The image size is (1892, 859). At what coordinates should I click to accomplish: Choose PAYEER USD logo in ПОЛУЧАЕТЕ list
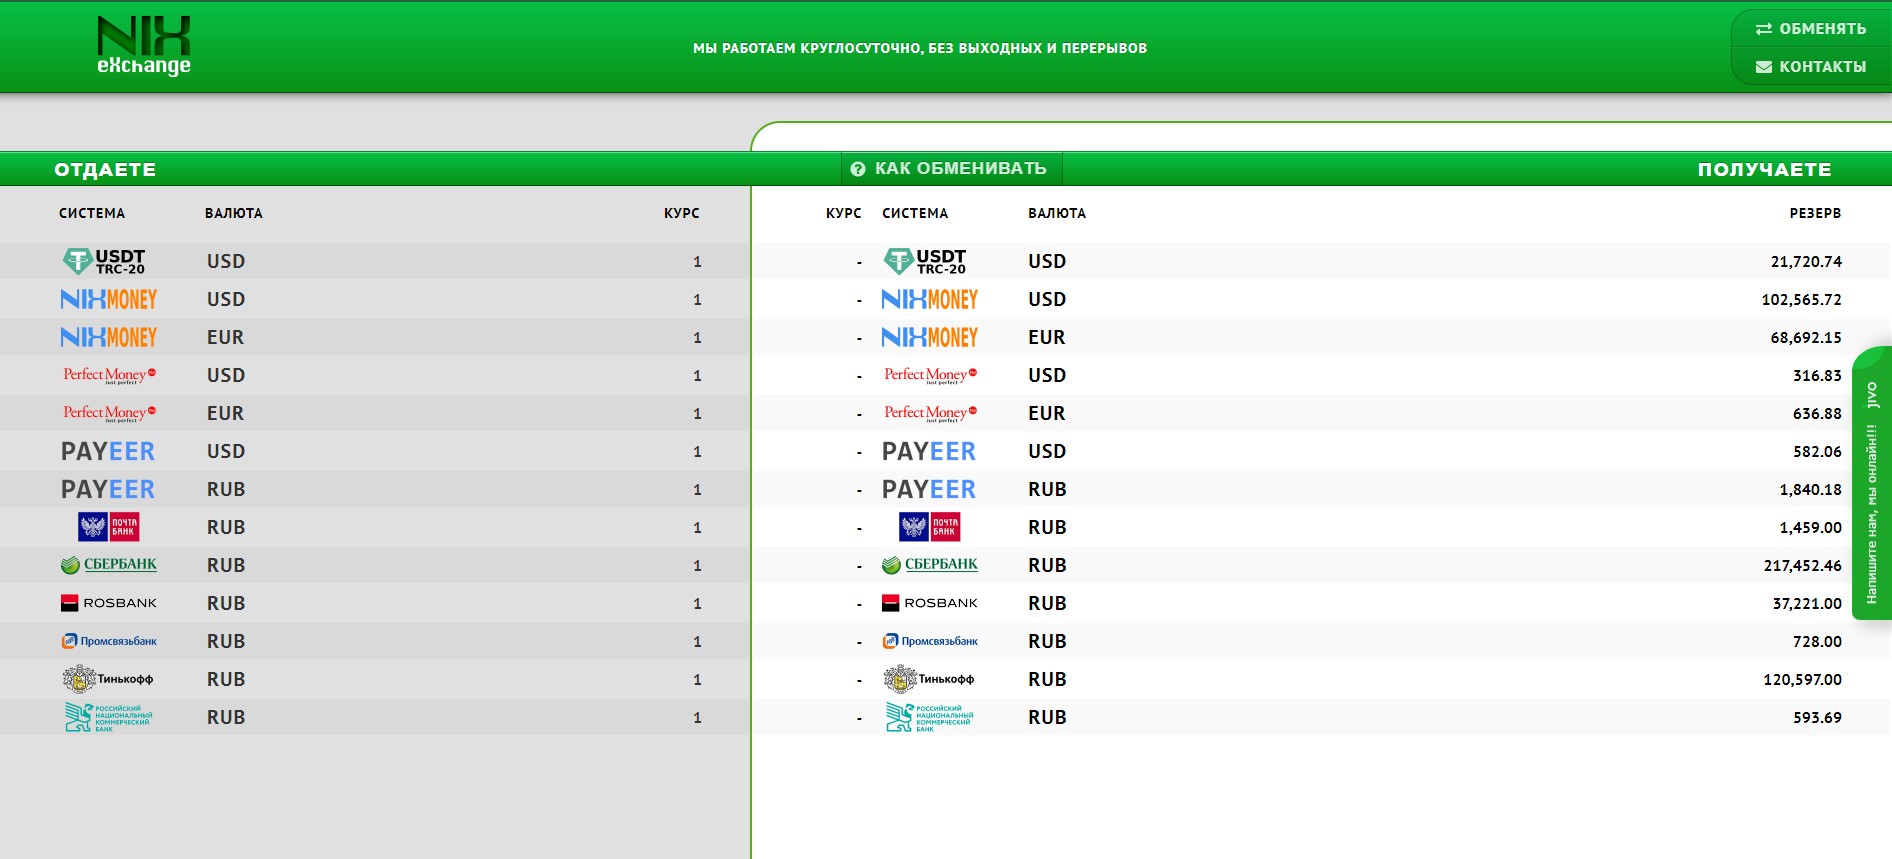tap(929, 451)
